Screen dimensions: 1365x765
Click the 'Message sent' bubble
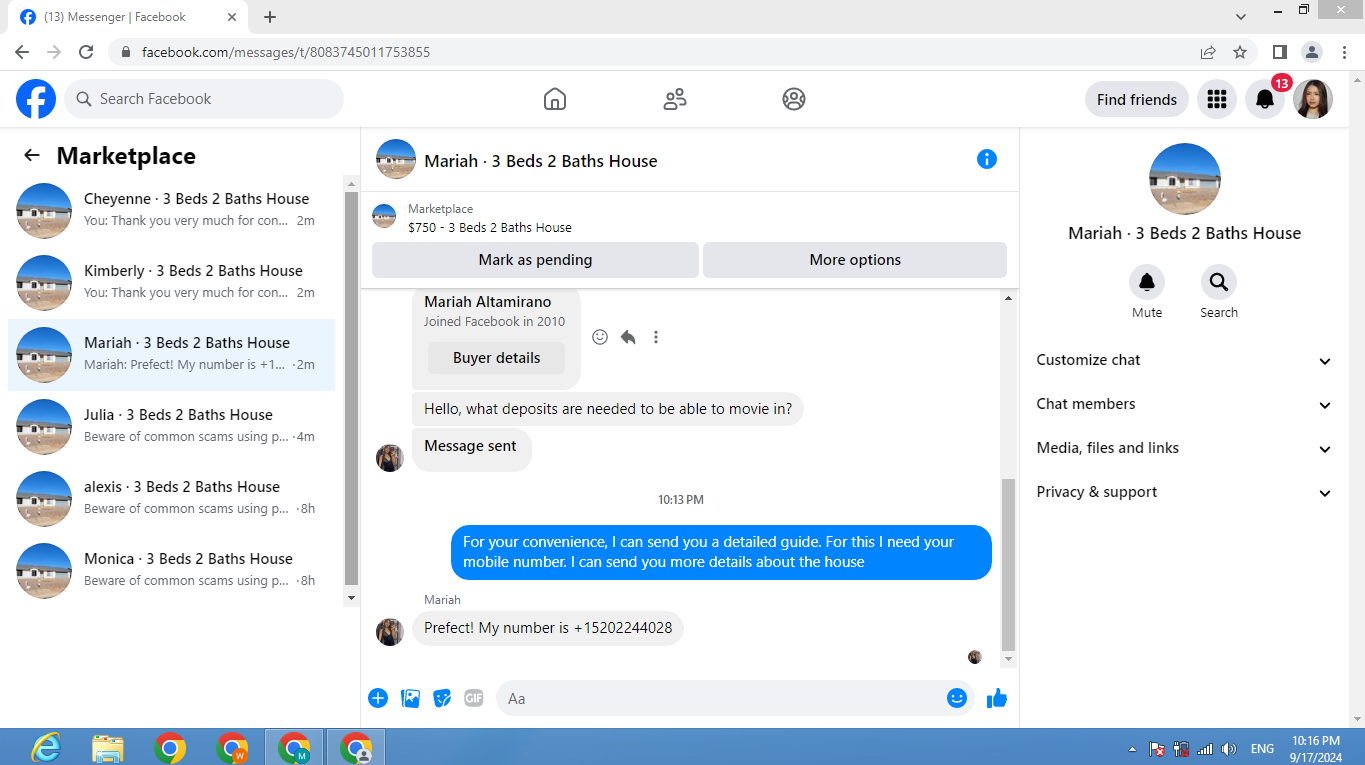click(471, 450)
